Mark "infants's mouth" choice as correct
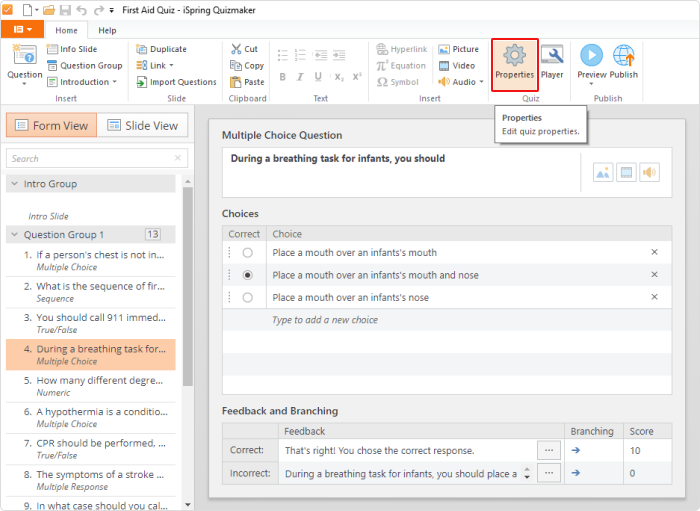This screenshot has height=511, width=700. point(247,253)
